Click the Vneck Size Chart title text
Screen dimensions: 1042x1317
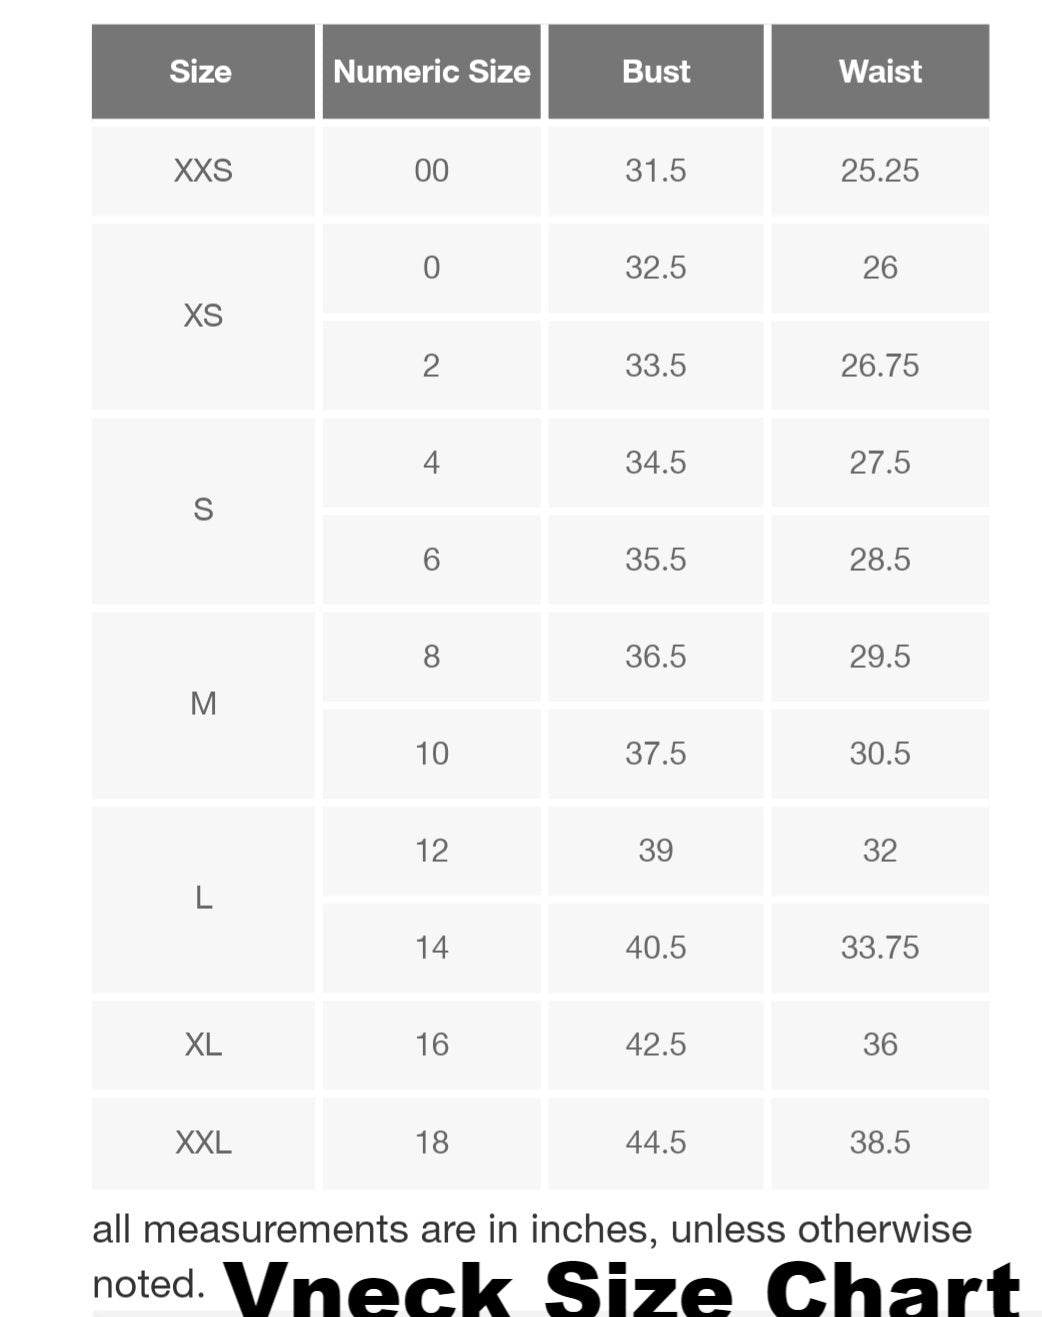[622, 1288]
